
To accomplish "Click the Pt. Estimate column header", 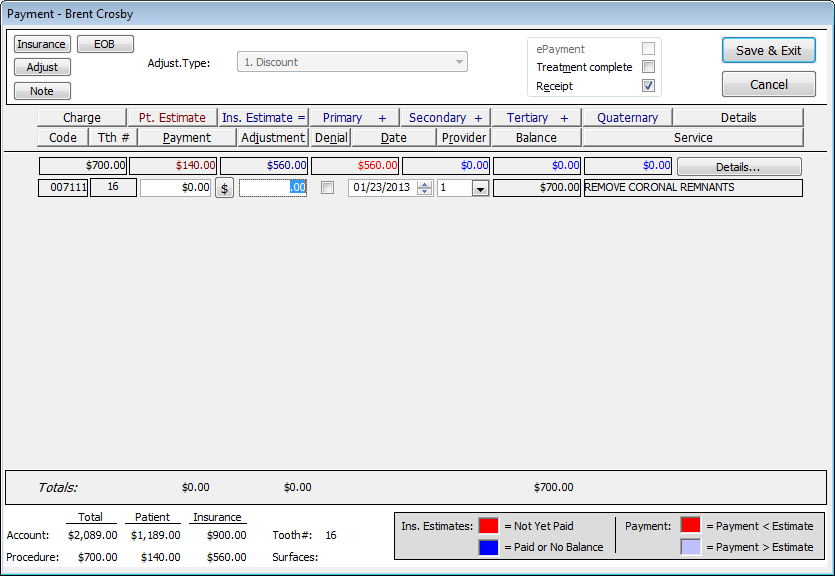I will tap(173, 118).
